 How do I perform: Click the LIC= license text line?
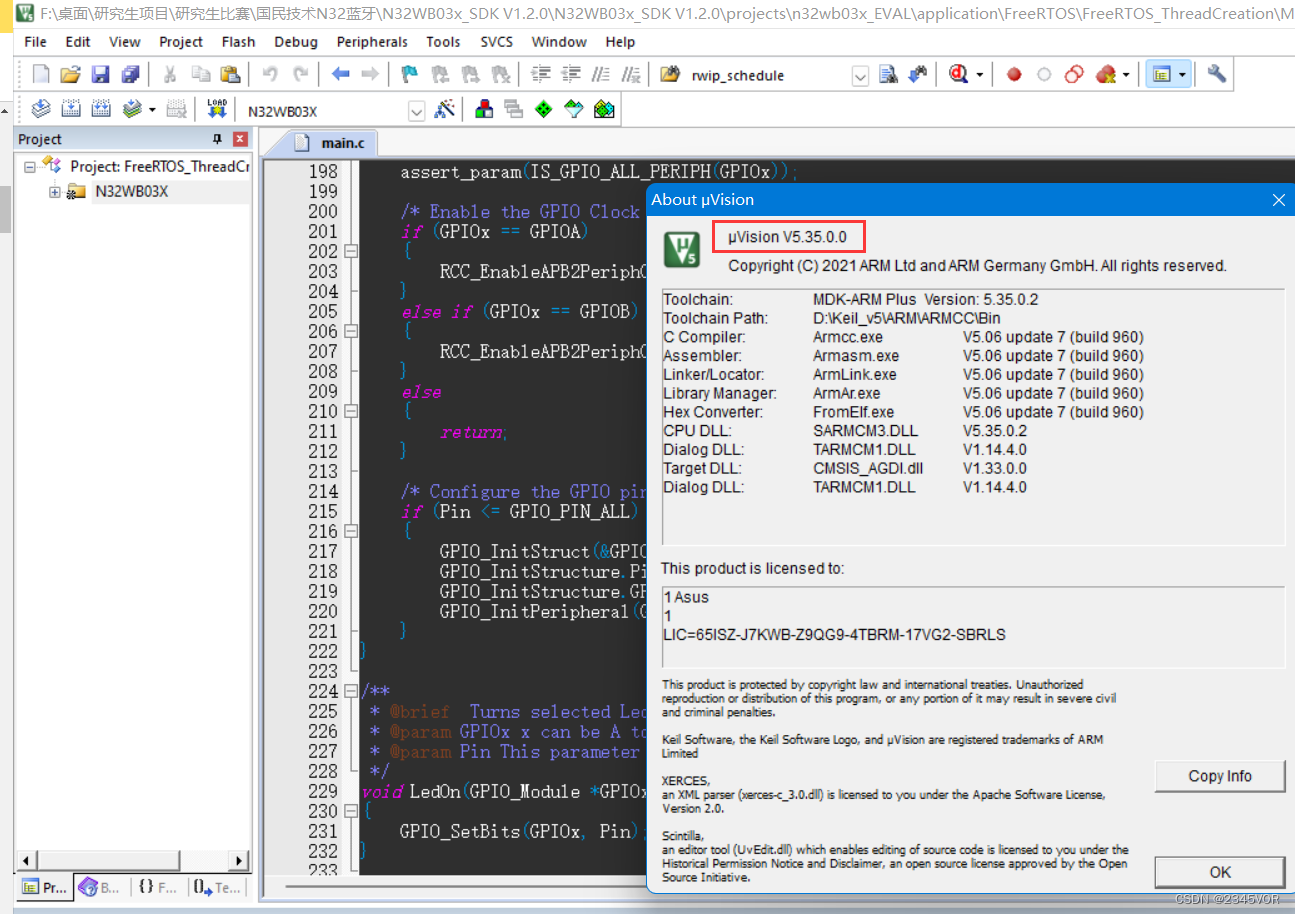point(834,634)
